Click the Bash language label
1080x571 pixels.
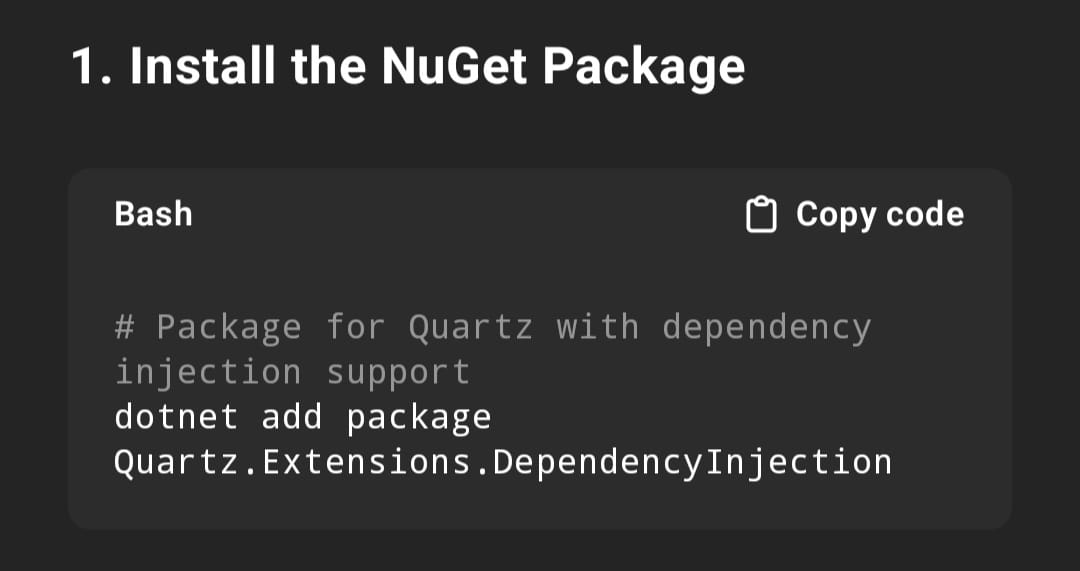tap(153, 214)
